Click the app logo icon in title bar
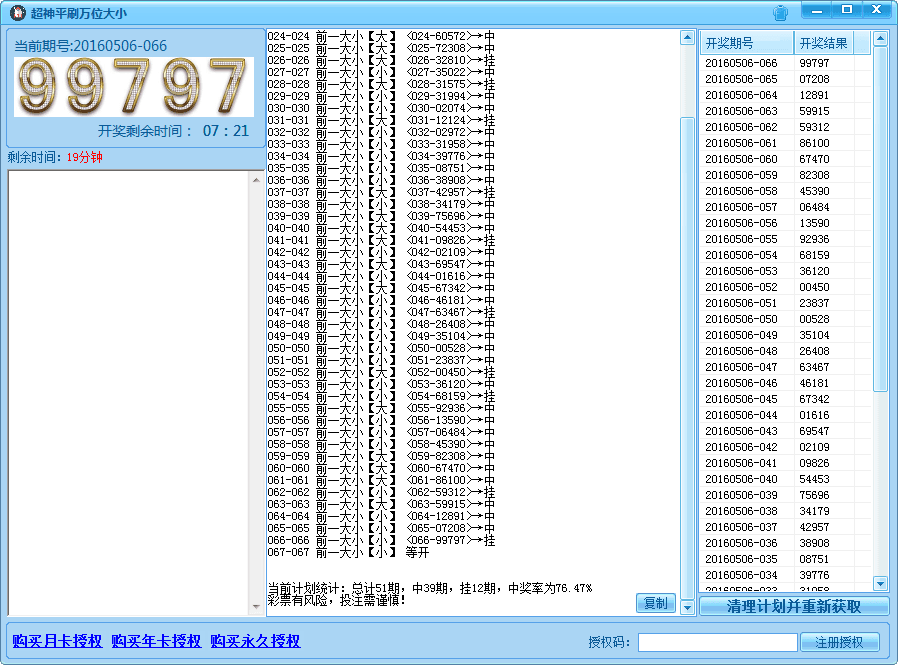The height and width of the screenshot is (665, 898). (16, 13)
